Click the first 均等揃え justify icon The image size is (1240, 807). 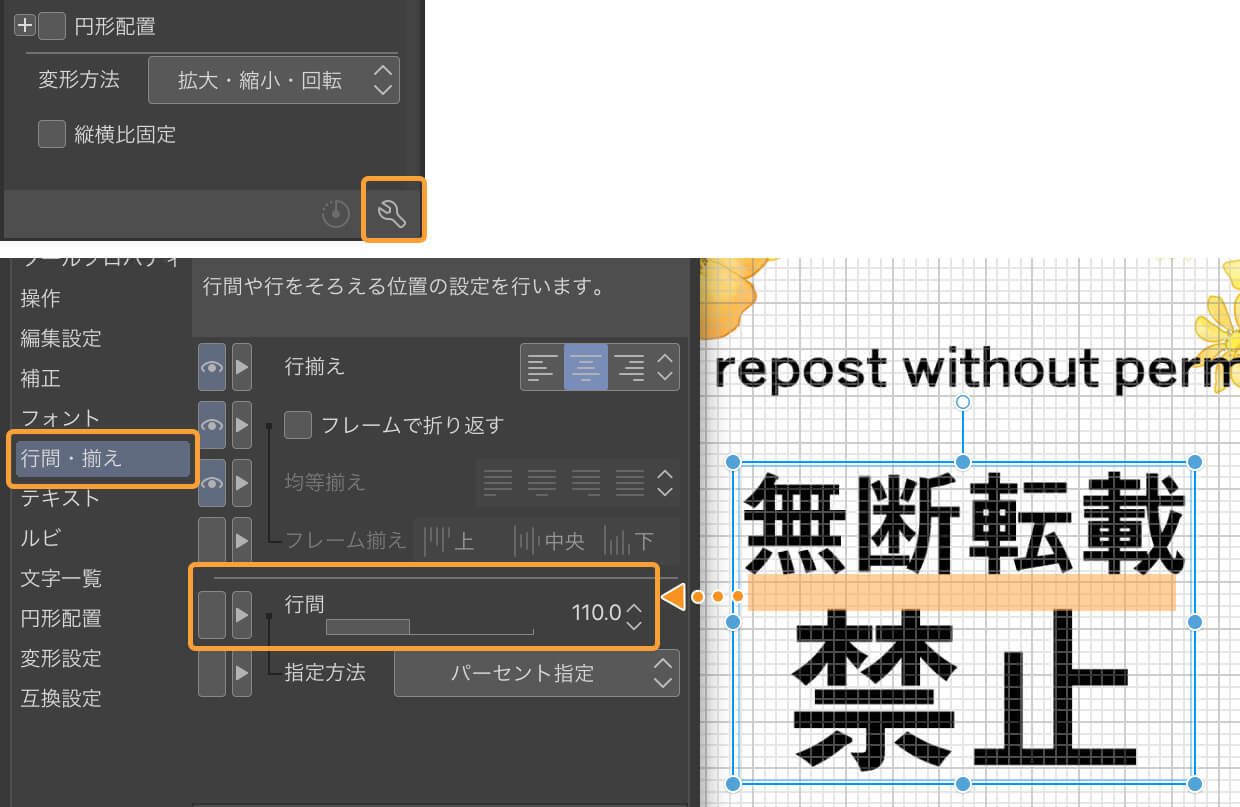pyautogui.click(x=498, y=483)
